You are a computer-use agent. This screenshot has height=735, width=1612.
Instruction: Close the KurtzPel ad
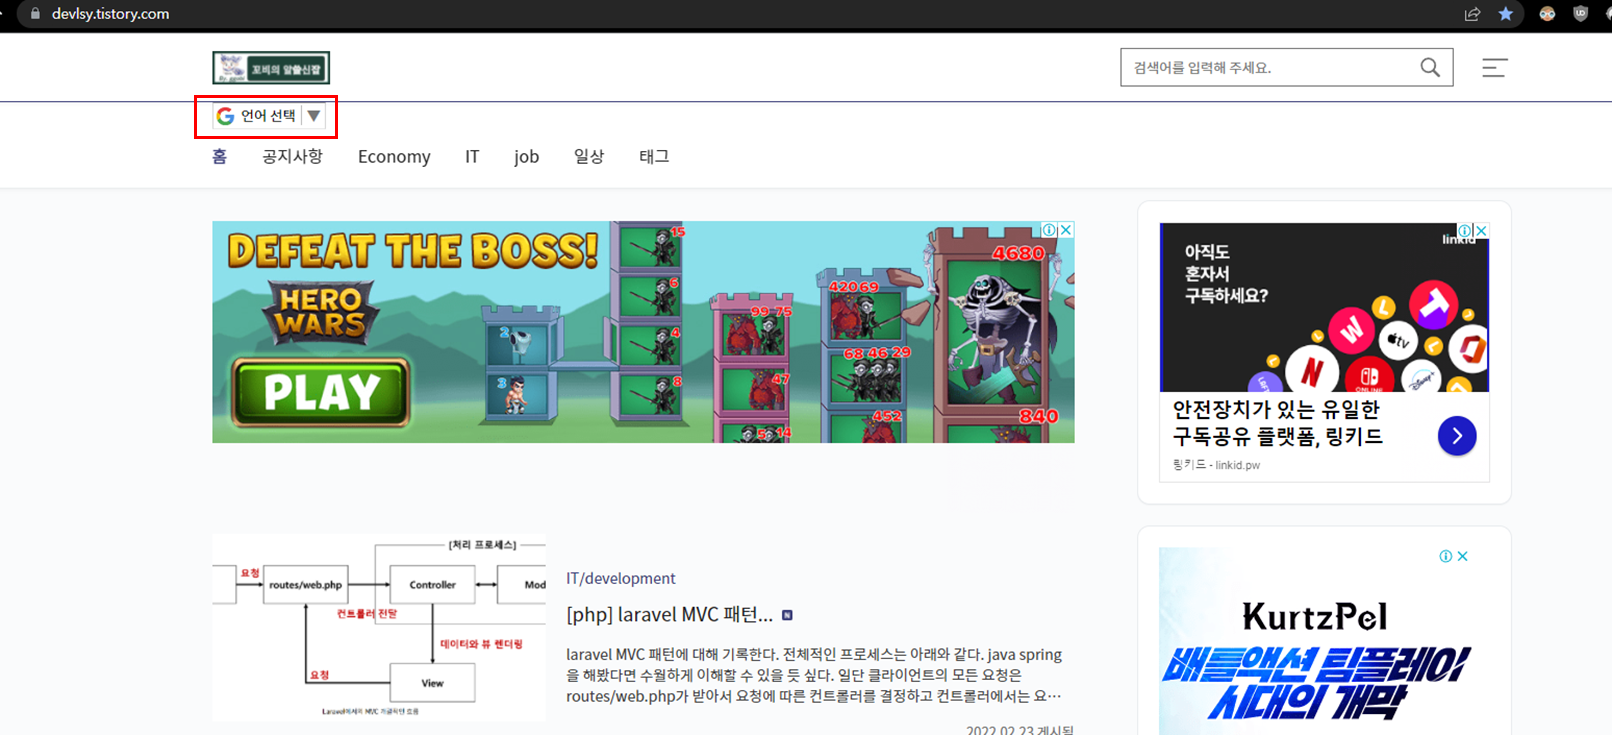1462,556
